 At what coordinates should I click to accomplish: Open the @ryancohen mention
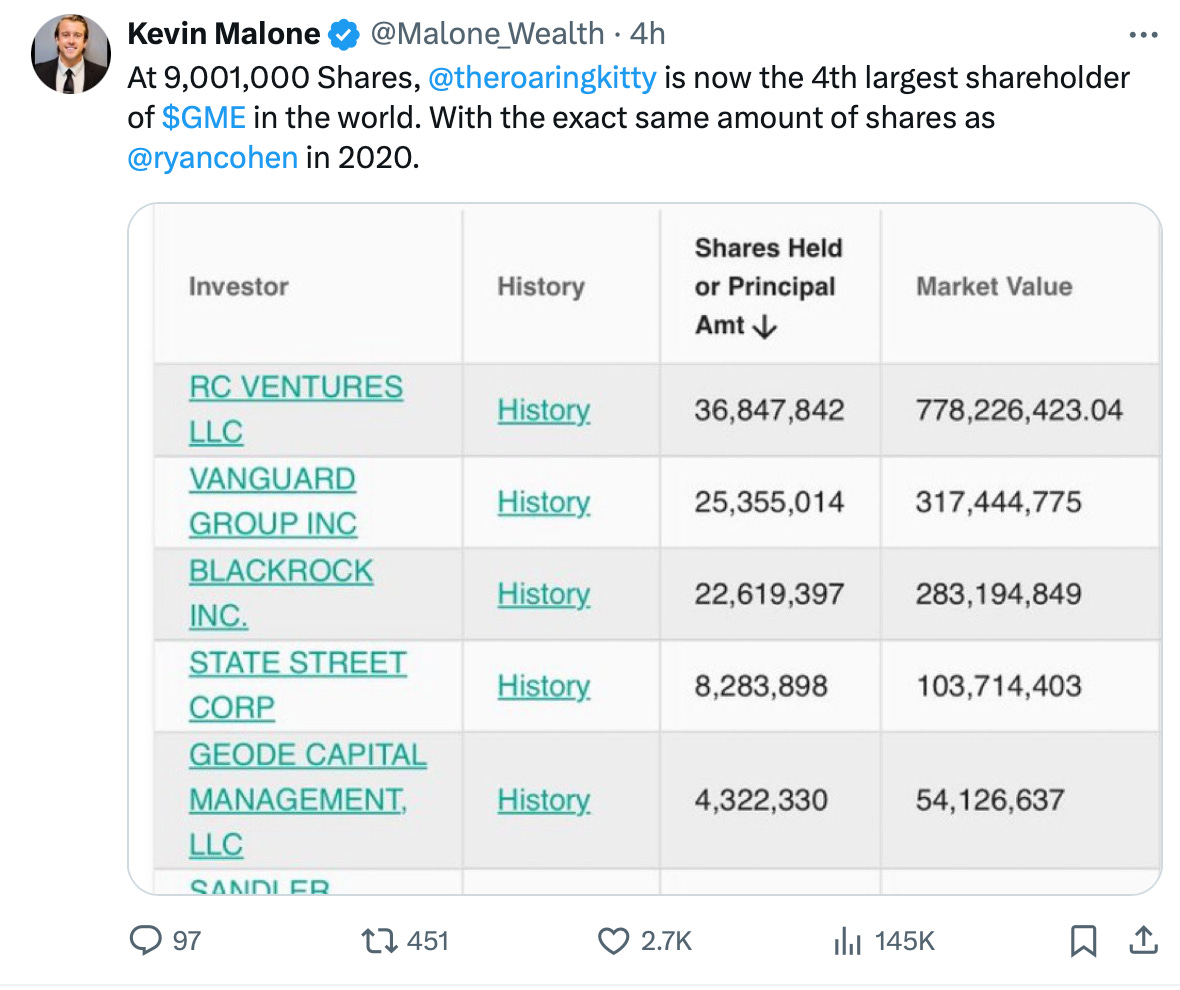[213, 157]
